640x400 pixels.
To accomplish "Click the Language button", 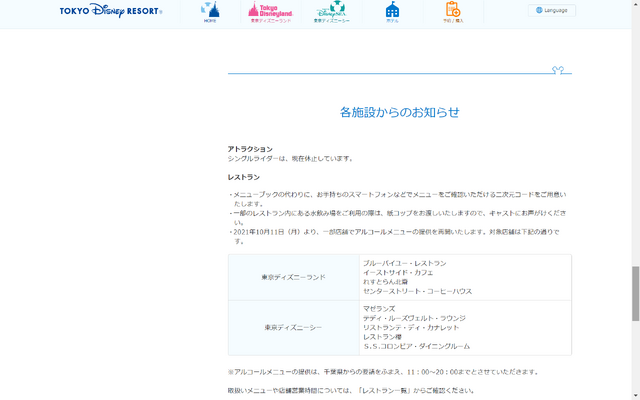I will [552, 10].
